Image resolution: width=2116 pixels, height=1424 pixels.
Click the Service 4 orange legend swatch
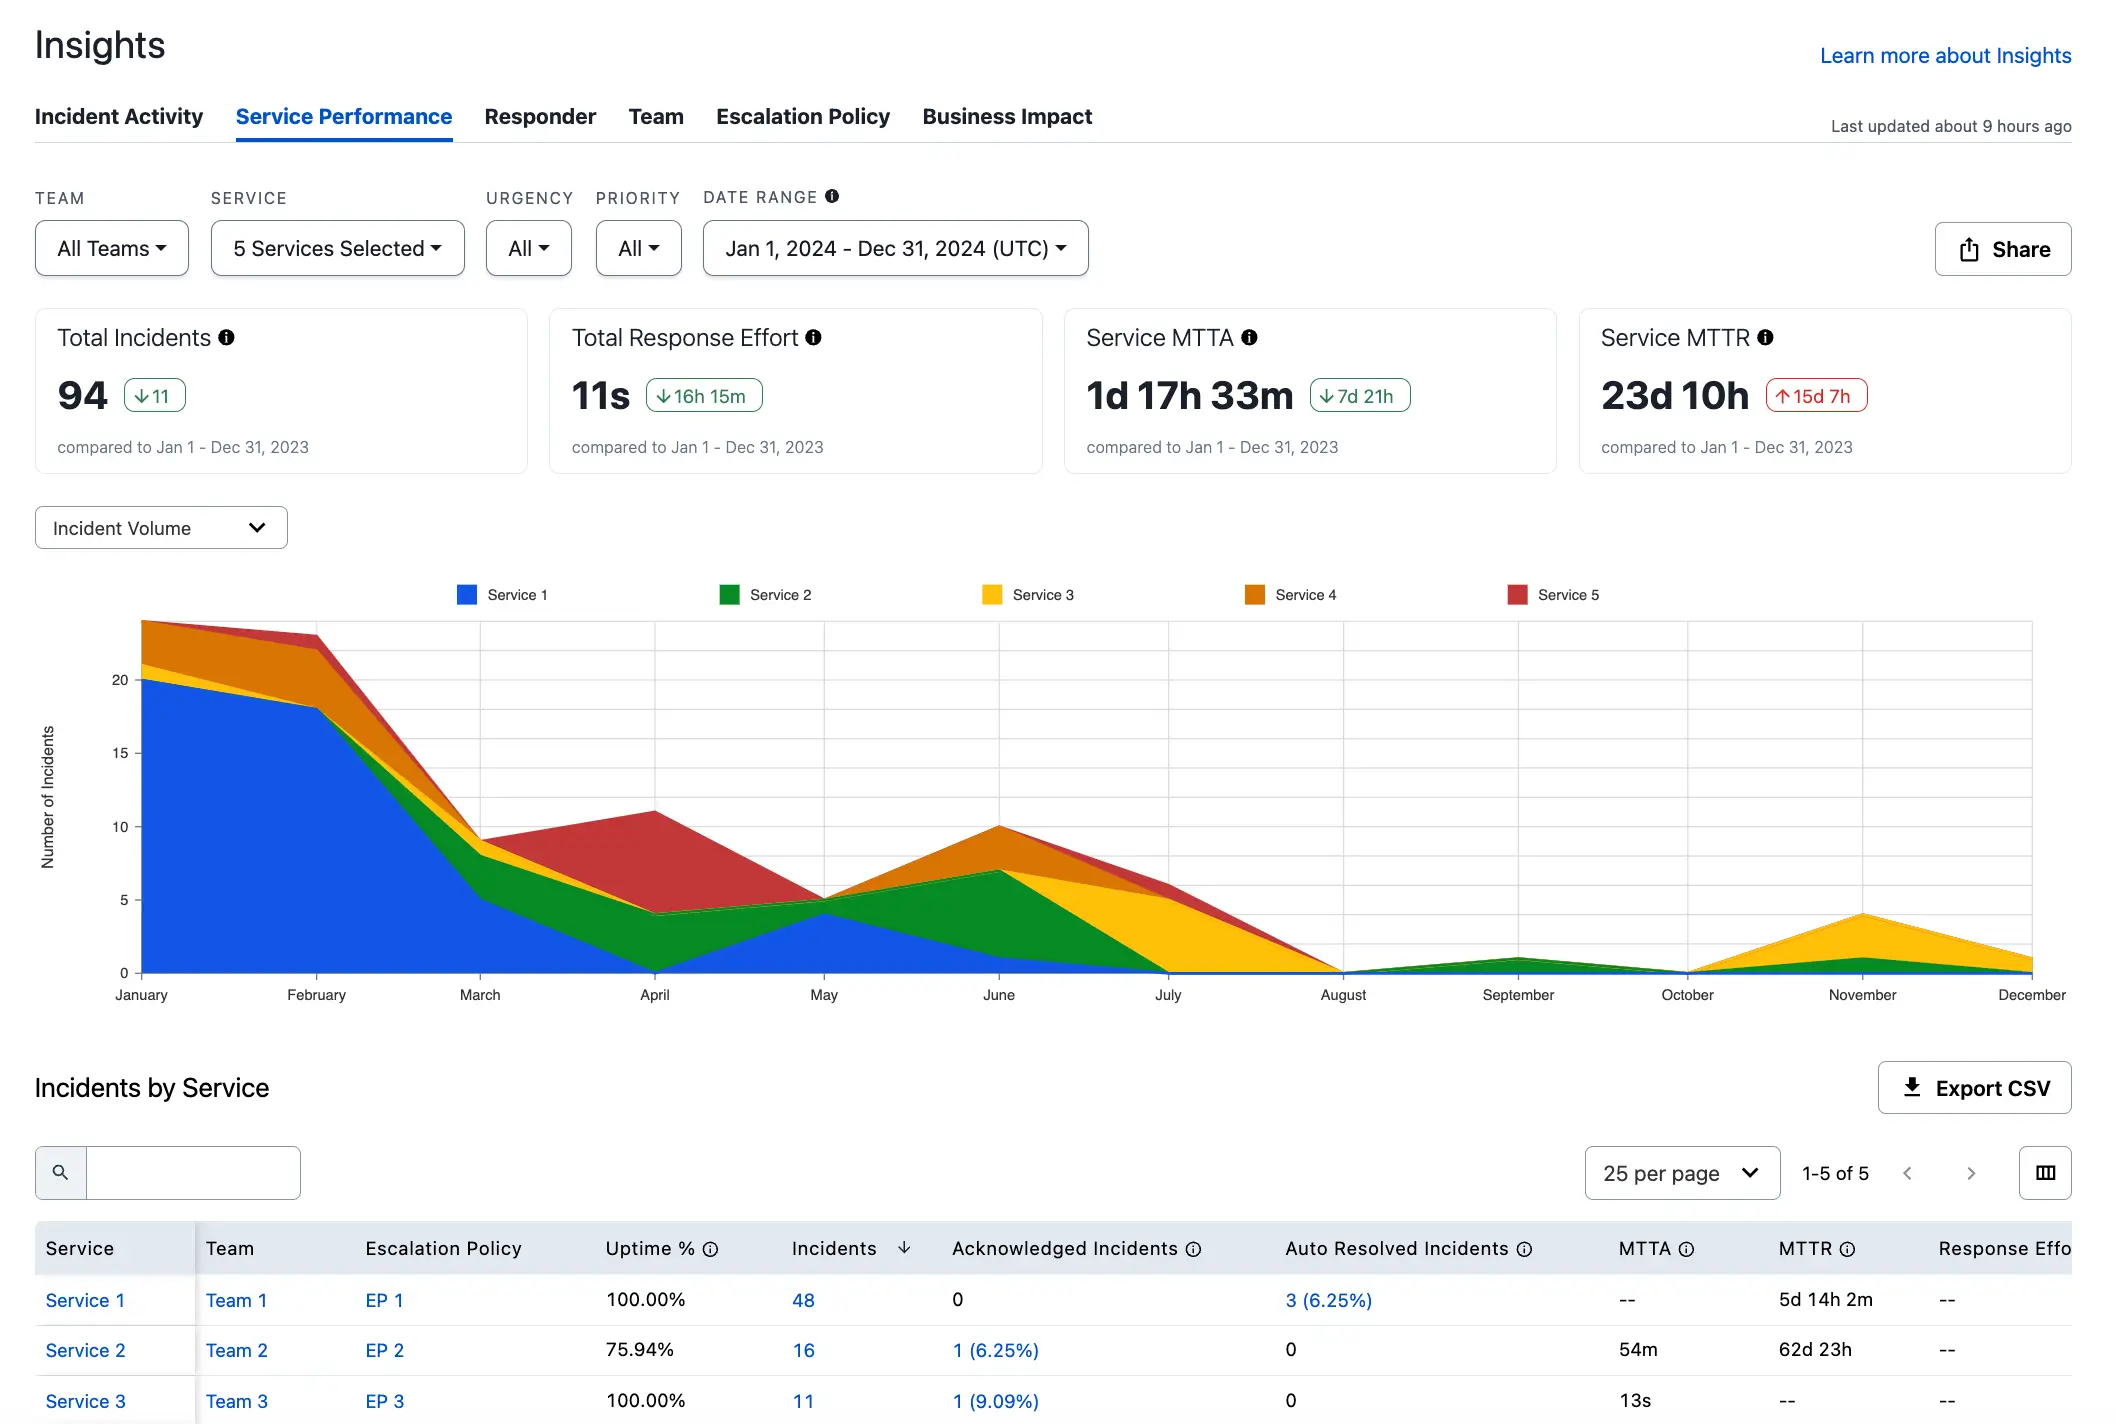coord(1255,595)
